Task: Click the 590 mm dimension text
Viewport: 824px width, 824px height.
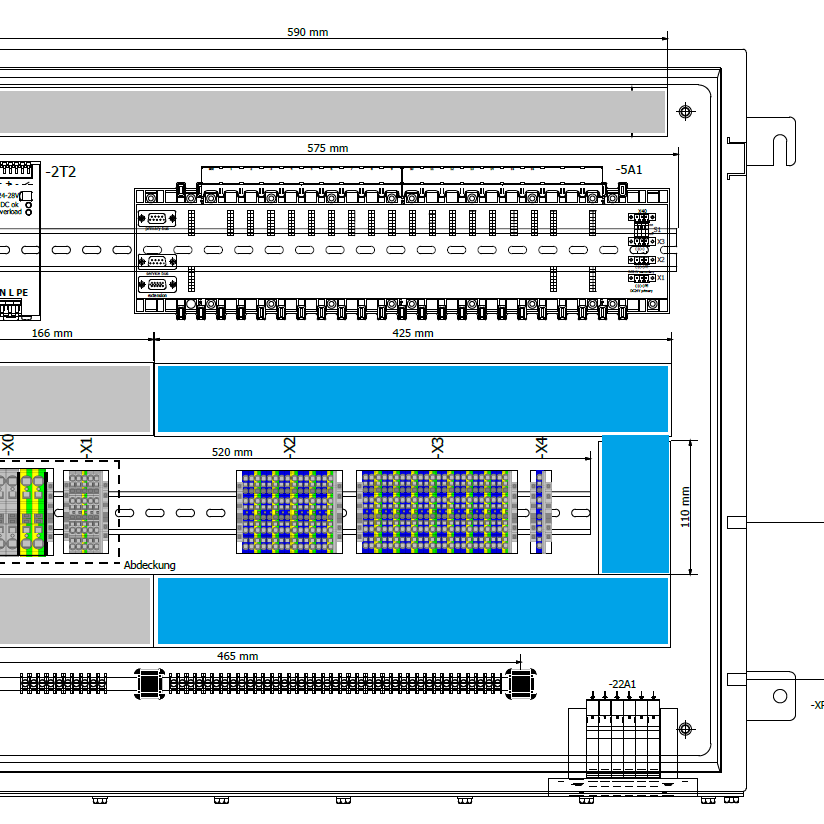Action: [x=308, y=32]
